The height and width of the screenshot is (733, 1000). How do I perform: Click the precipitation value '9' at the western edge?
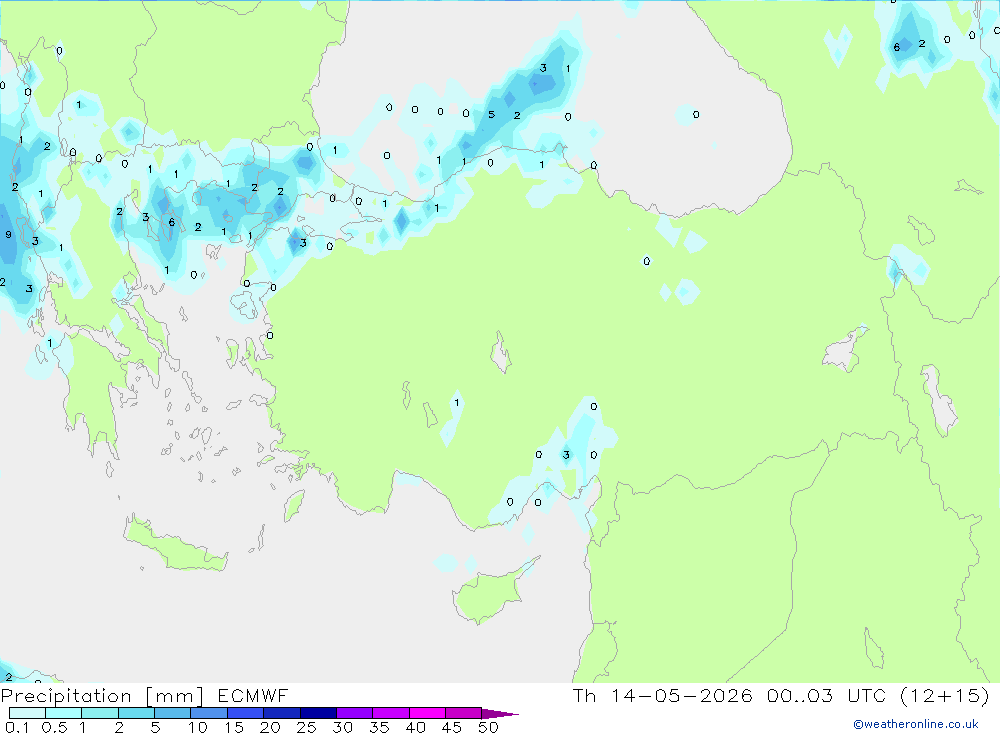pyautogui.click(x=8, y=235)
